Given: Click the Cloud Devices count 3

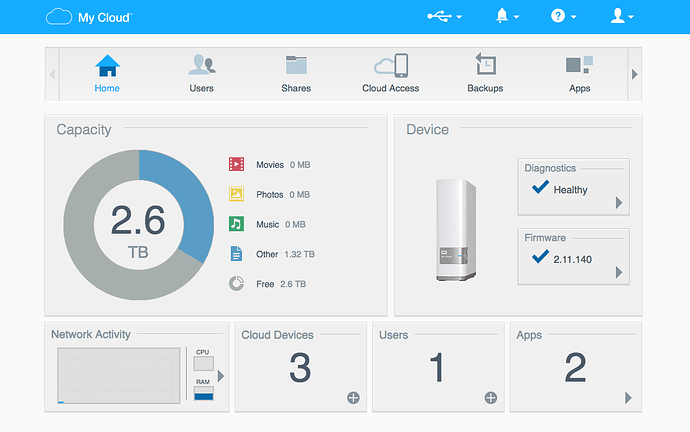Looking at the screenshot, I should click(x=300, y=367).
